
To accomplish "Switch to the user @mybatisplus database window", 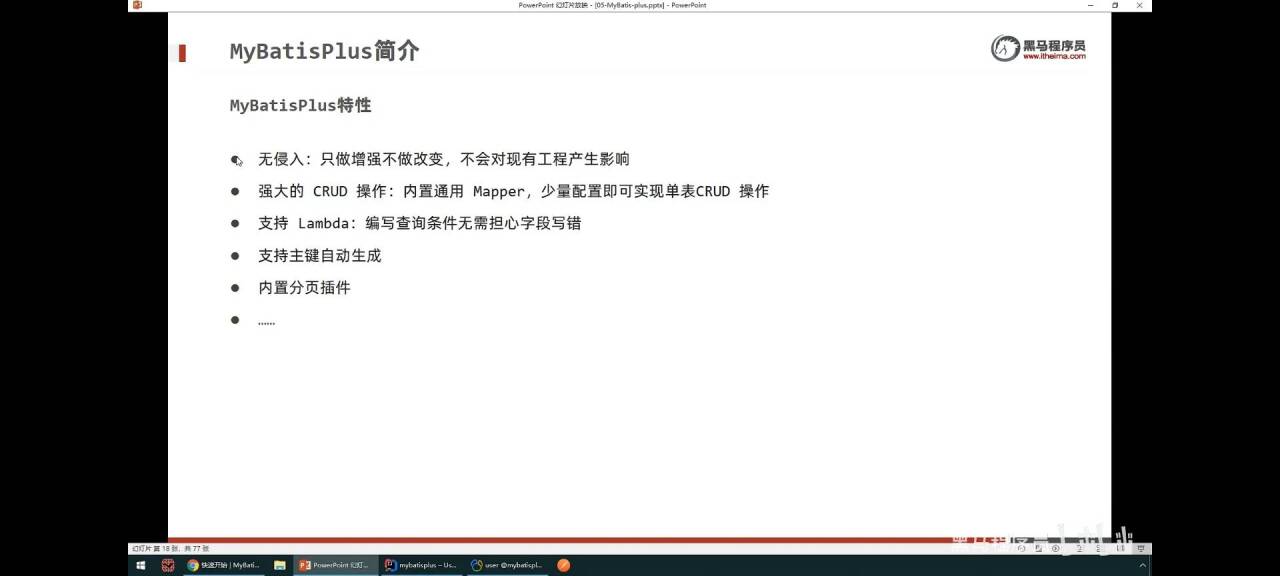I will pyautogui.click(x=507, y=565).
